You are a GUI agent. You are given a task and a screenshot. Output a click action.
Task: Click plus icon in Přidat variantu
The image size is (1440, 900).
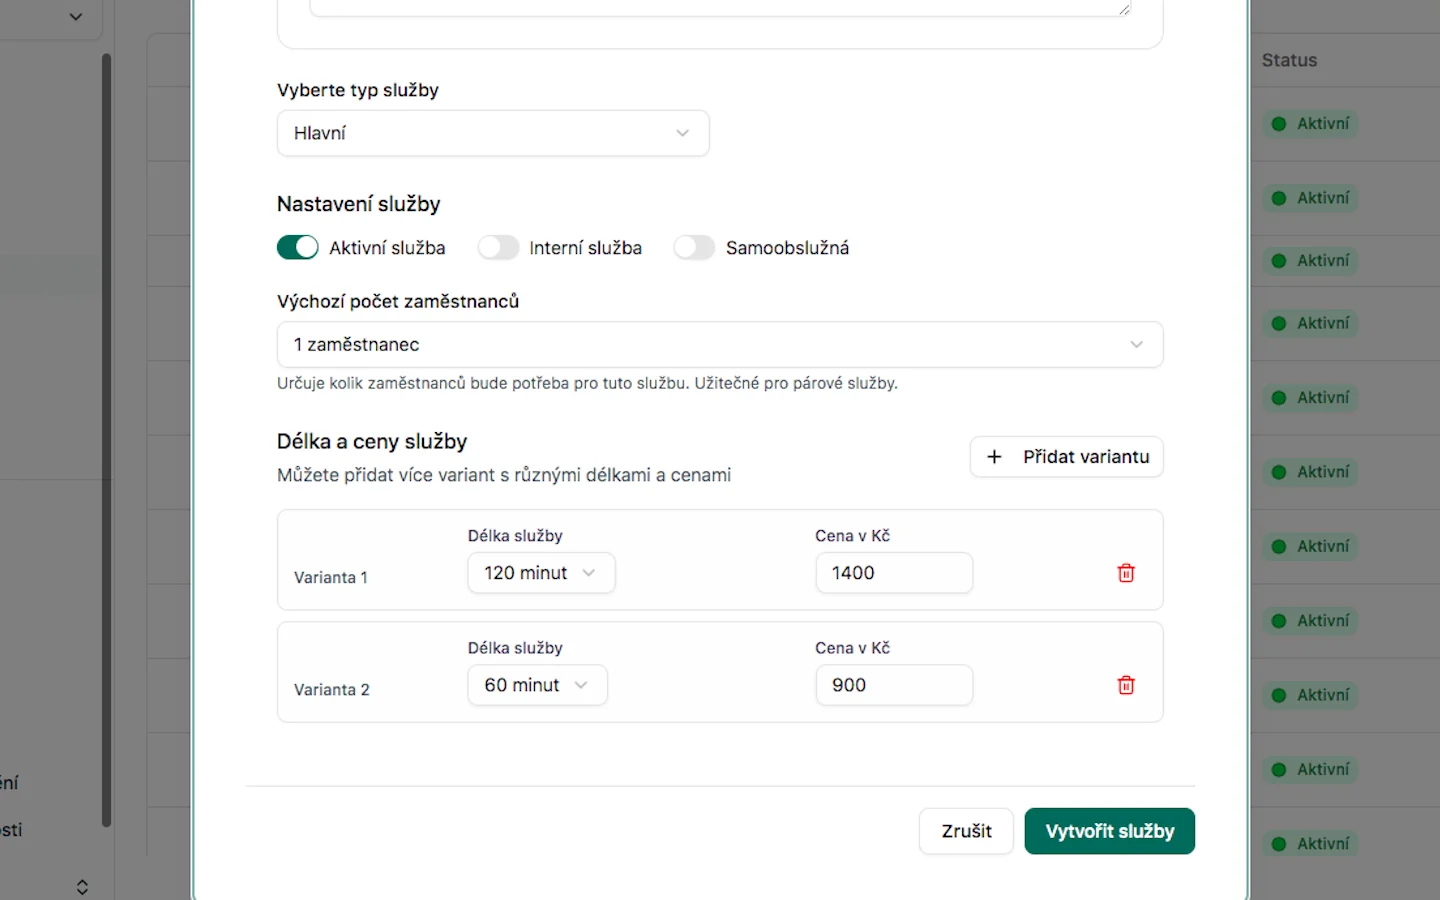(994, 457)
